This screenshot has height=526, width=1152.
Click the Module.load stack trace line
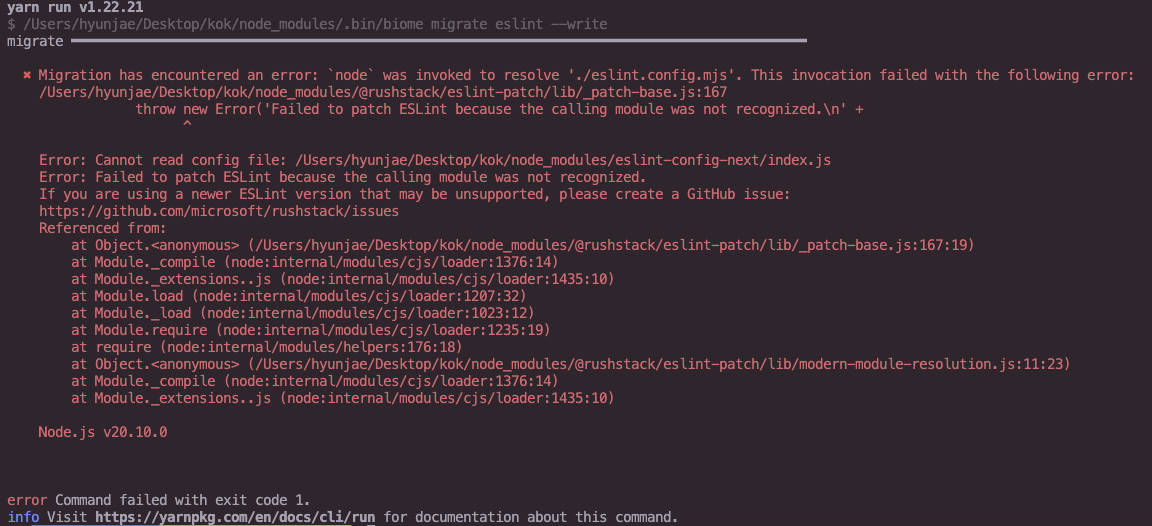(298, 296)
